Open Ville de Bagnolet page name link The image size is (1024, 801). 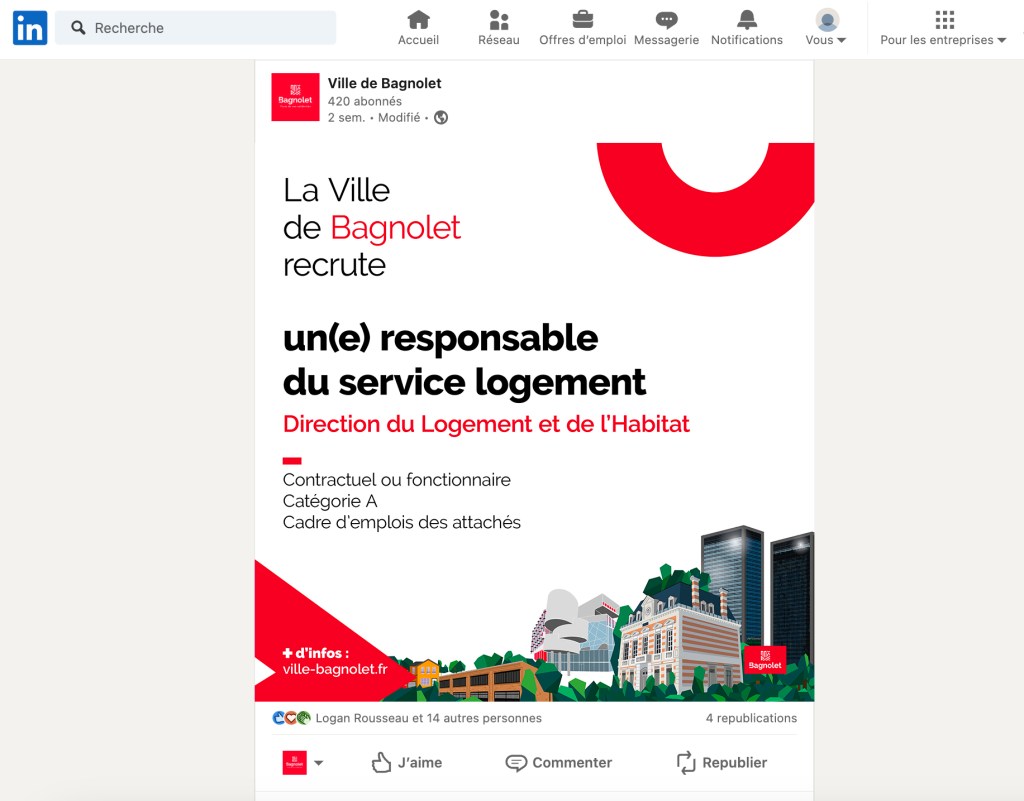pyautogui.click(x=384, y=83)
